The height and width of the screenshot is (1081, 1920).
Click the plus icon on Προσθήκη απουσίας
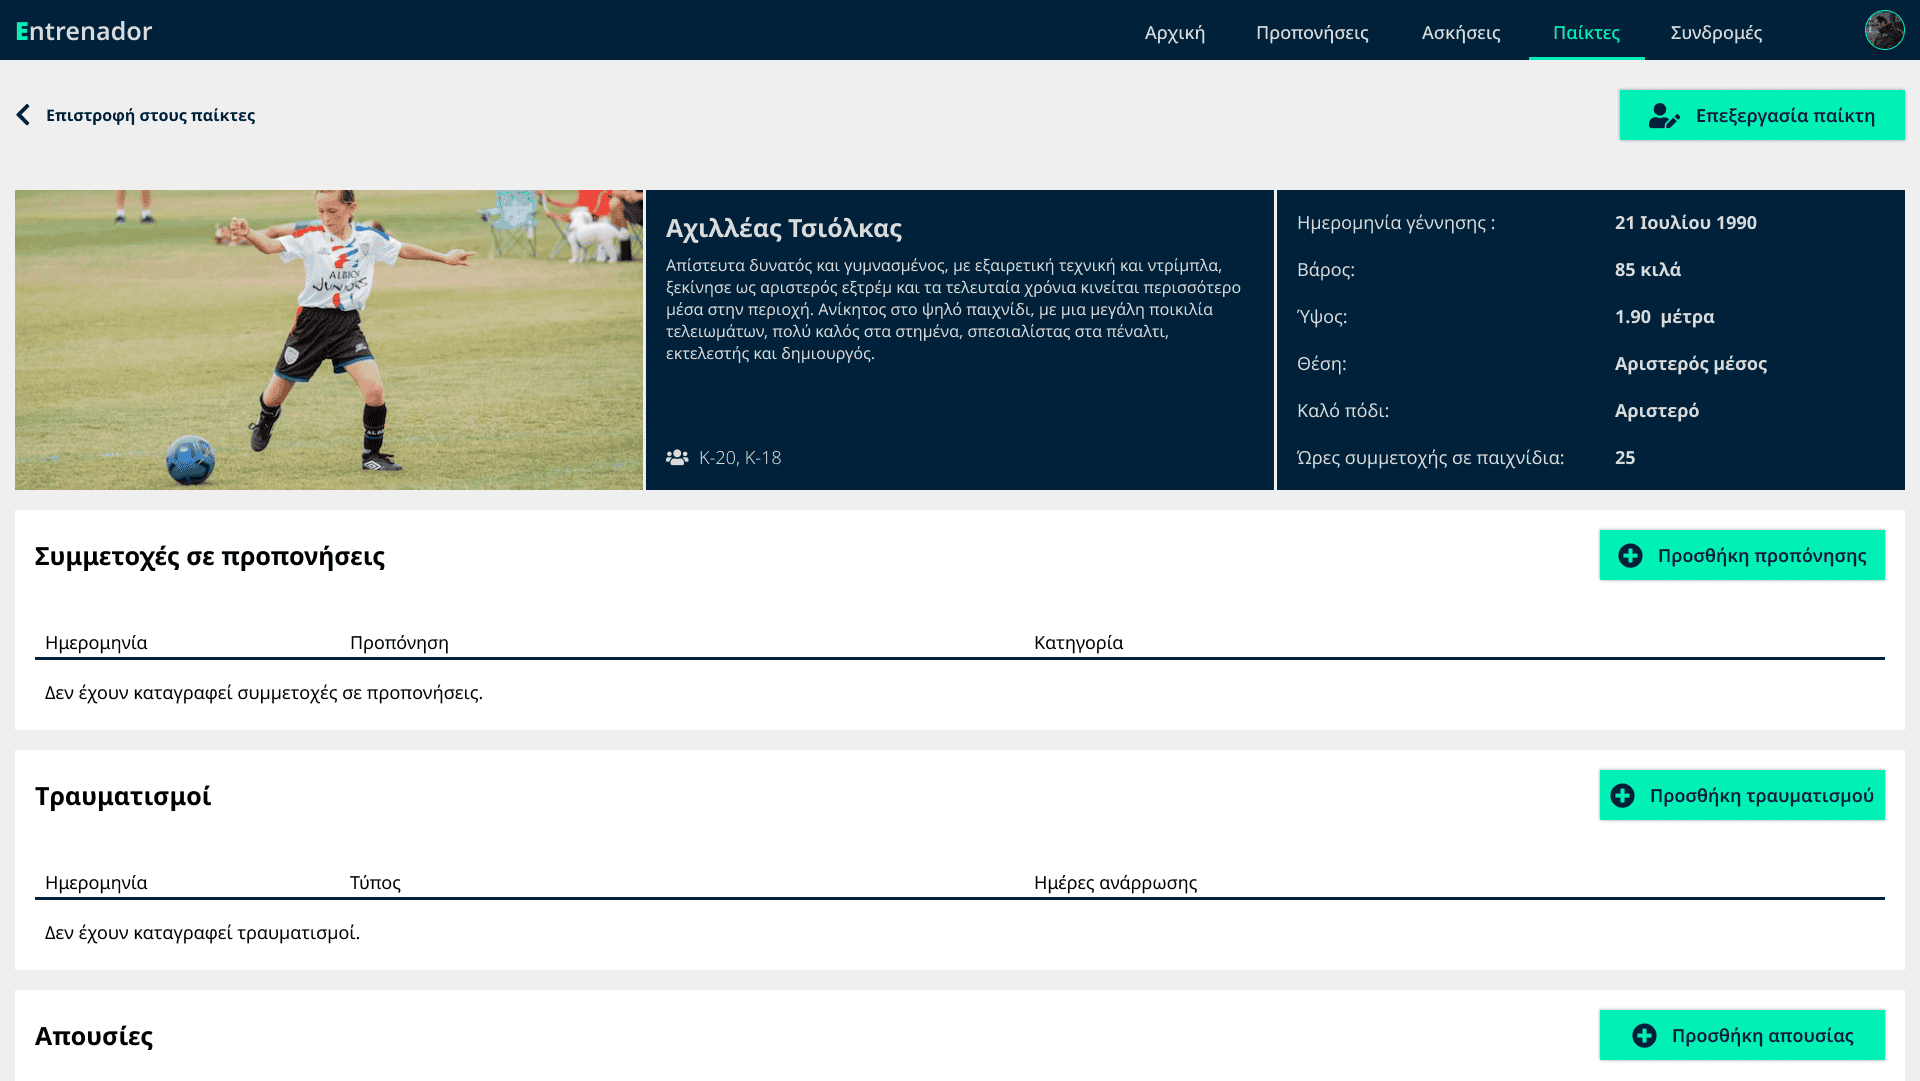coord(1644,1035)
